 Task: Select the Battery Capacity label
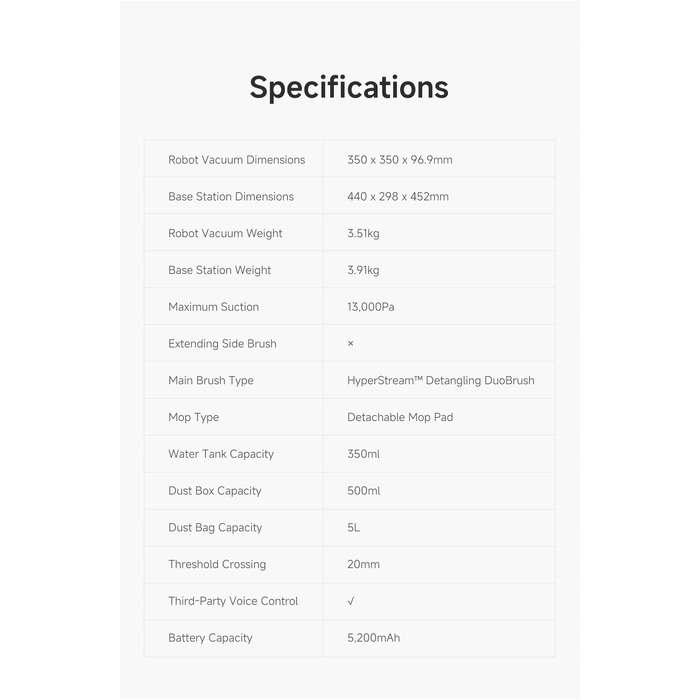[x=210, y=638]
